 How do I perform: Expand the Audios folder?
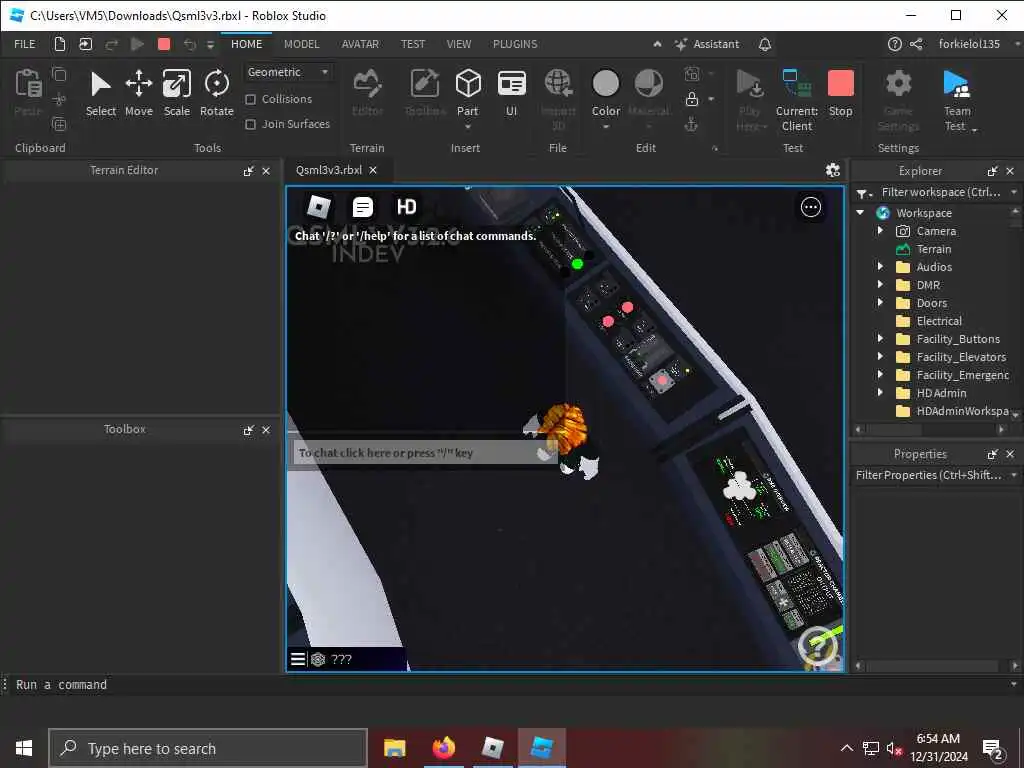[880, 266]
